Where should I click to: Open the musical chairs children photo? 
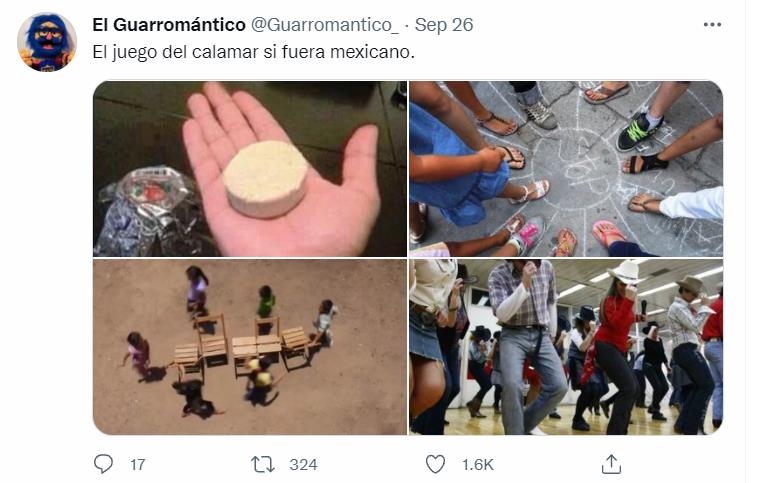[250, 347]
